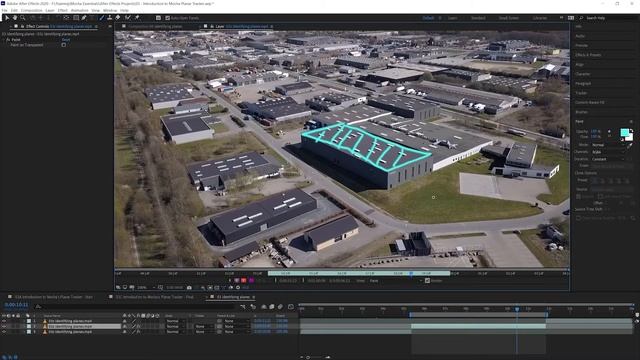This screenshot has height=360, width=640.
Task: Switch to the Composition viewer tab
Action: click(155, 26)
